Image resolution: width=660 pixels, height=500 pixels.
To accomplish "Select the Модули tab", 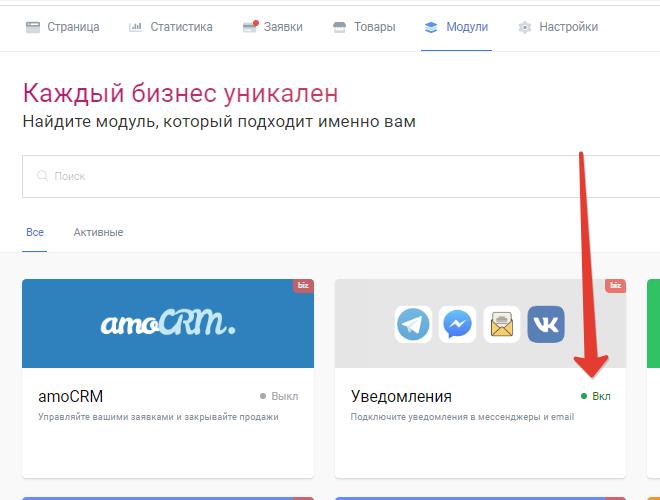I will pos(457,27).
